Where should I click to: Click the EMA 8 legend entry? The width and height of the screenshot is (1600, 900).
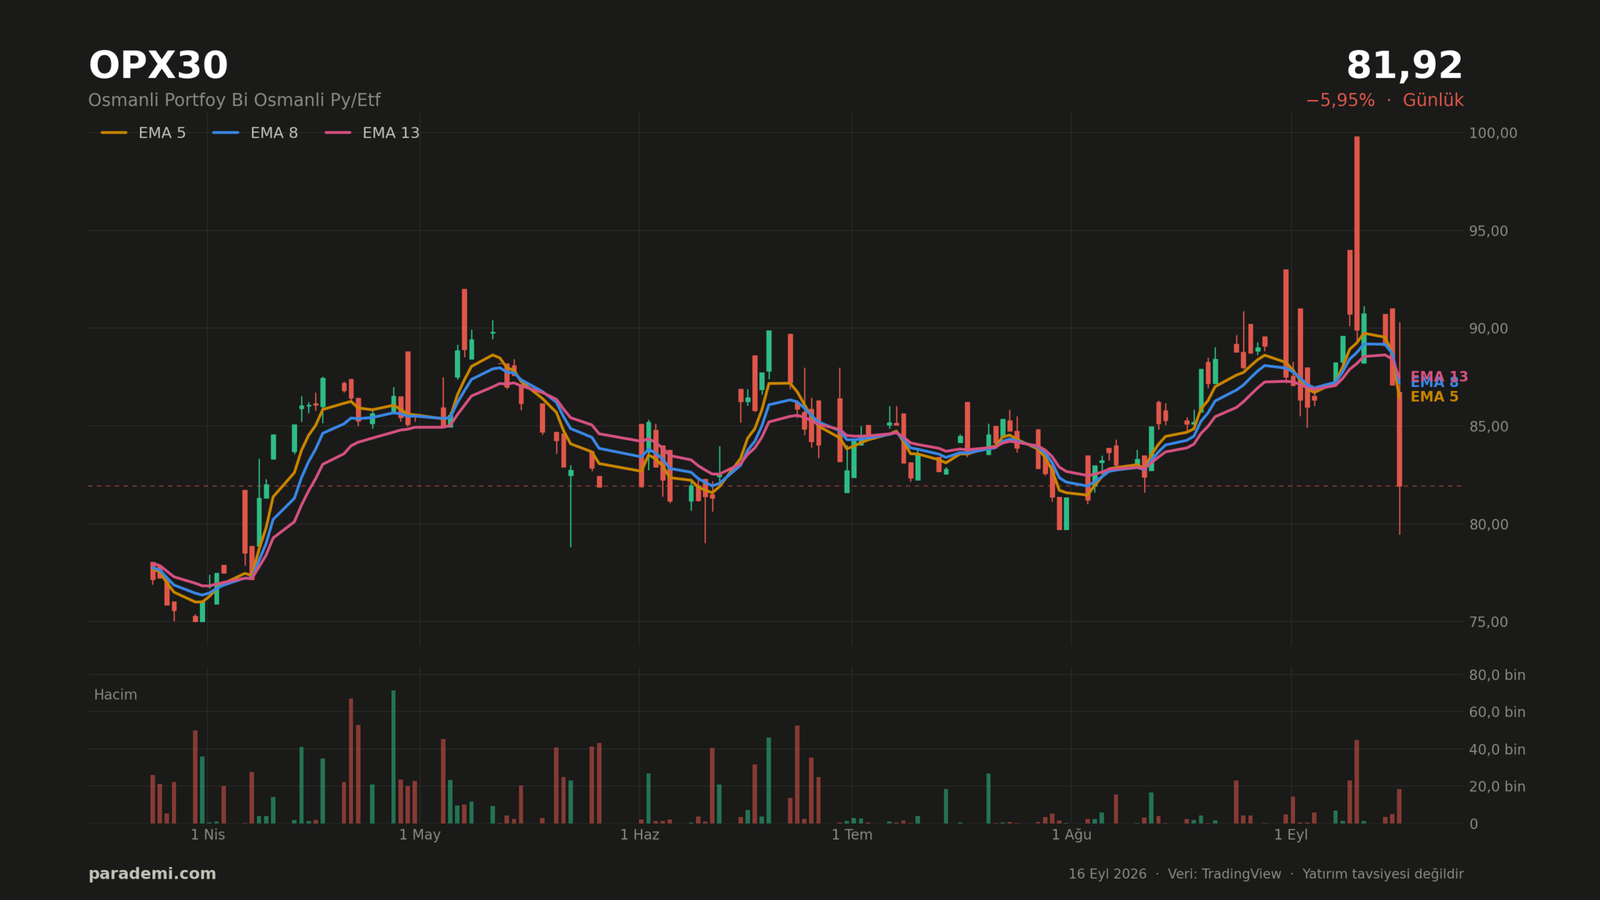point(255,133)
